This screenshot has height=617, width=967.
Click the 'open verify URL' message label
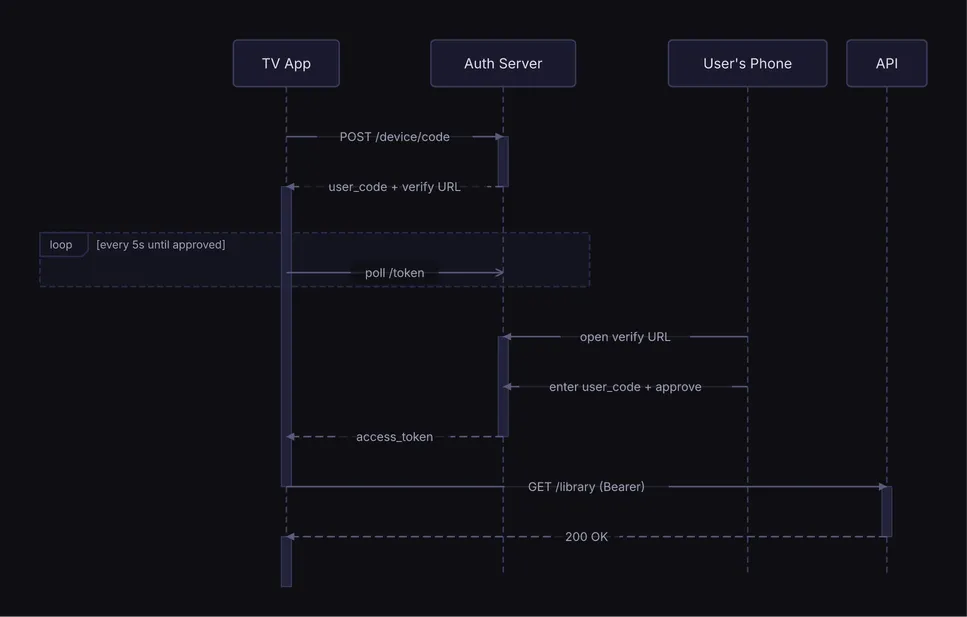click(x=625, y=337)
